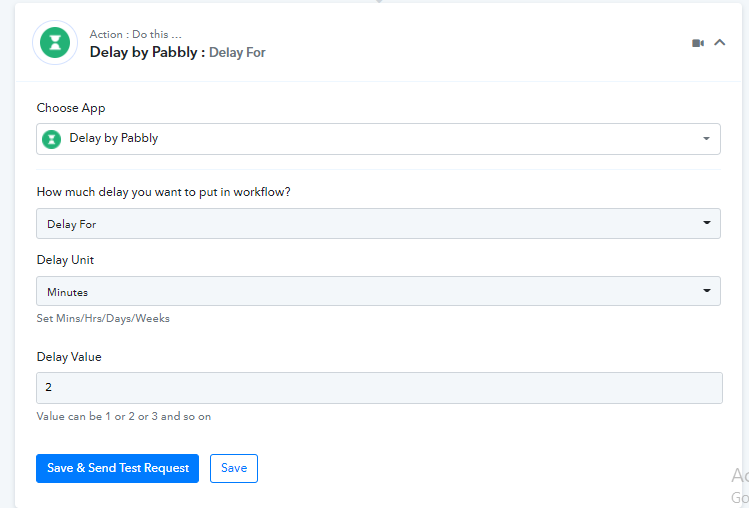Expand the Delay For dropdown arrow
749x508 pixels.
click(706, 223)
